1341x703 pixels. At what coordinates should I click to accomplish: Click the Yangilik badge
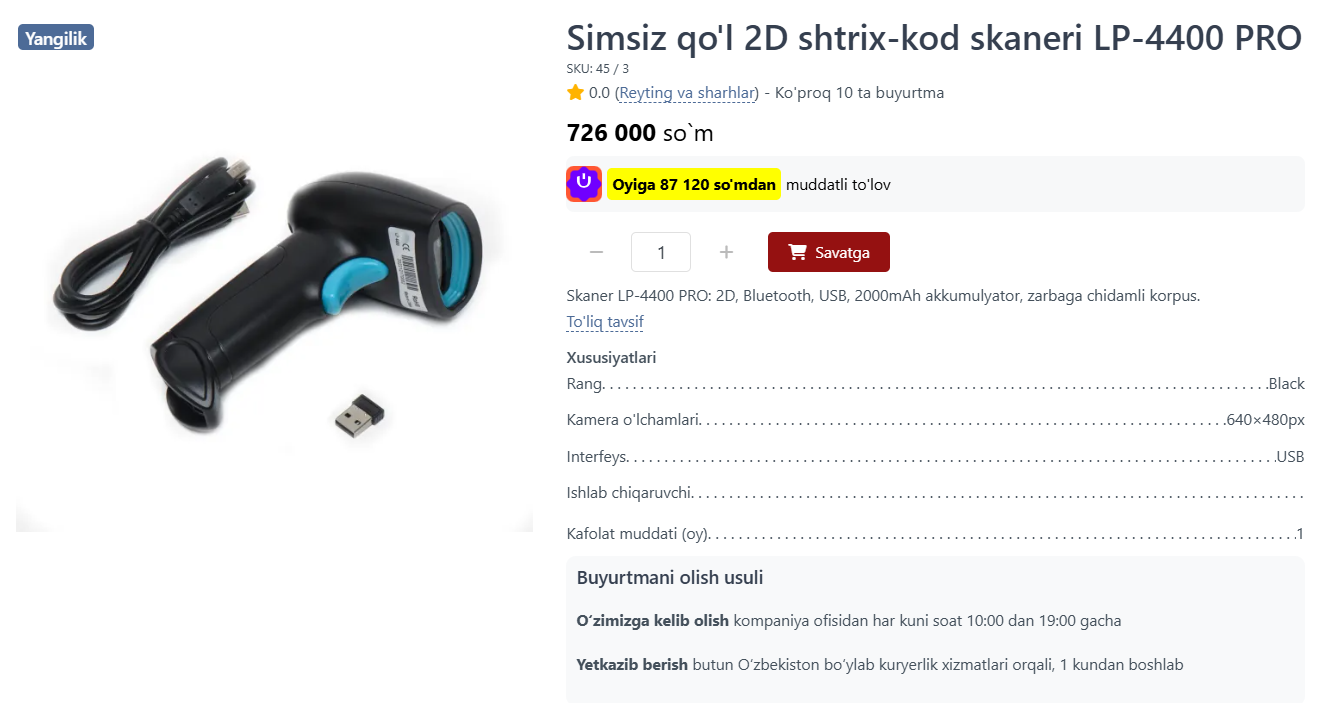tap(56, 38)
